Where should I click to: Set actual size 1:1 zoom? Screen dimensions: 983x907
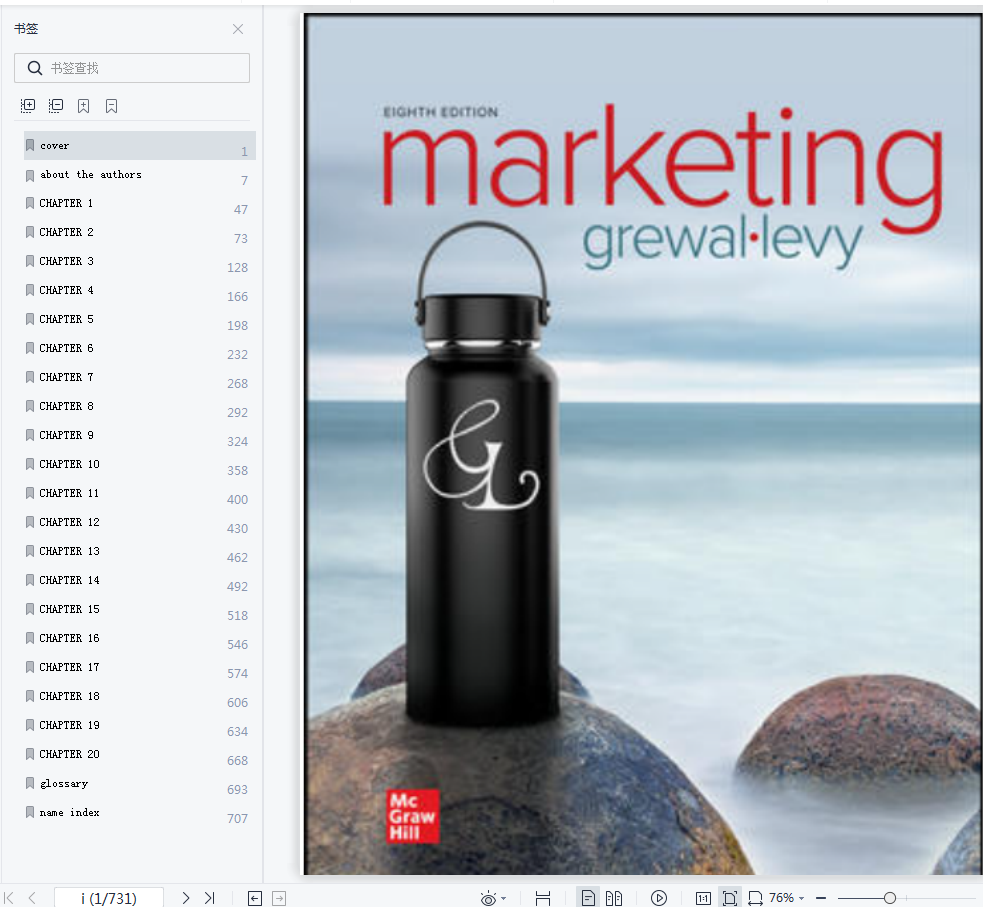pyautogui.click(x=703, y=898)
